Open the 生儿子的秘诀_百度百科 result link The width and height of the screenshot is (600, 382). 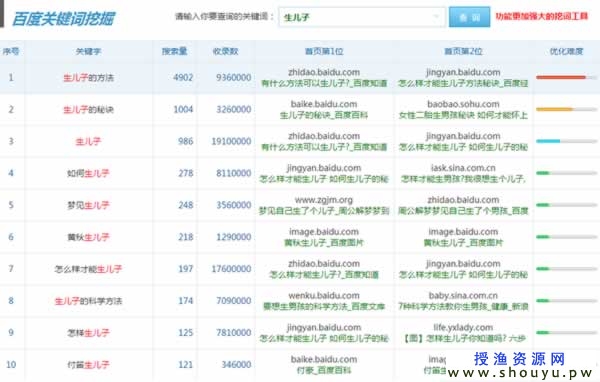[x=324, y=115]
